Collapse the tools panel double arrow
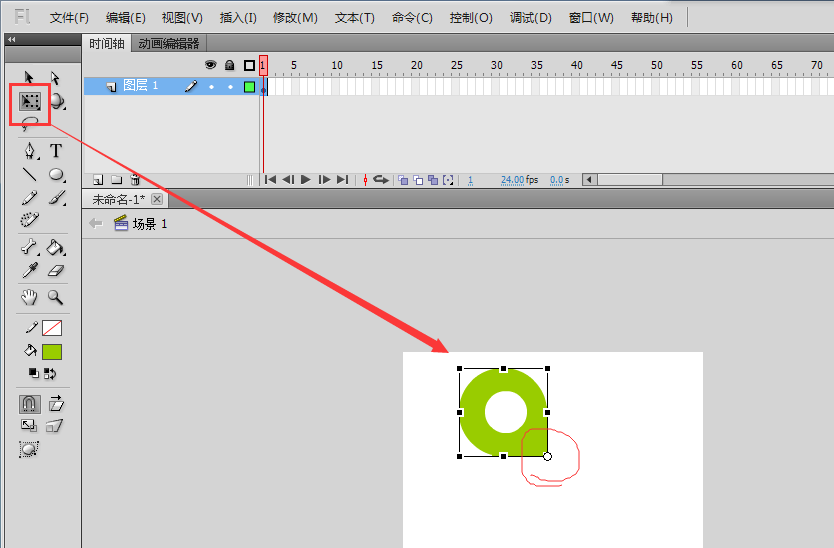Screen dimensions: 834x548 [12, 39]
